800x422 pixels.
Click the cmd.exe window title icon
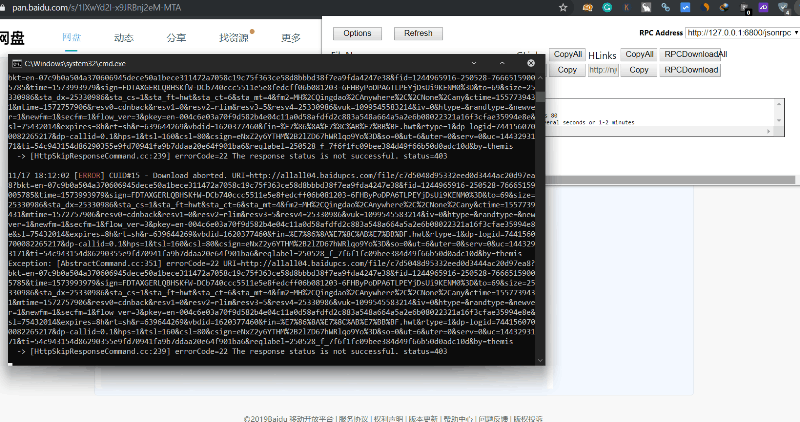[17, 63]
